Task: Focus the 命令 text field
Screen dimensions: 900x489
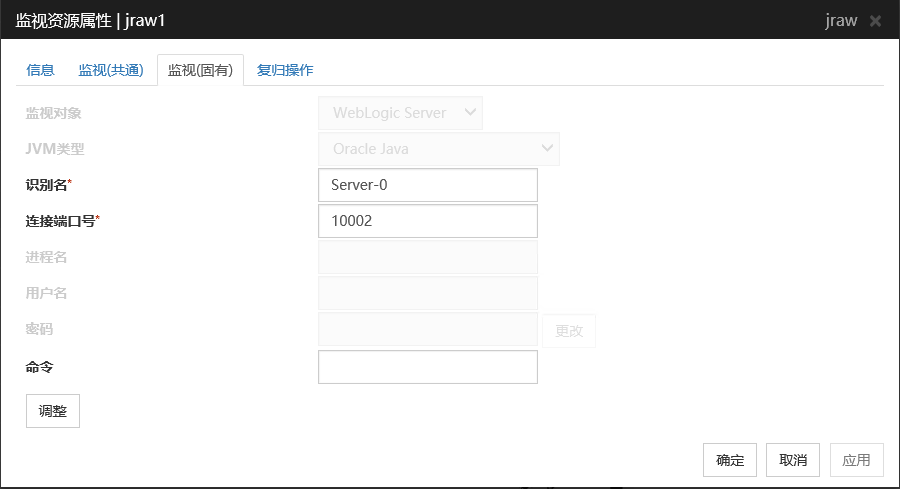Action: pyautogui.click(x=427, y=367)
